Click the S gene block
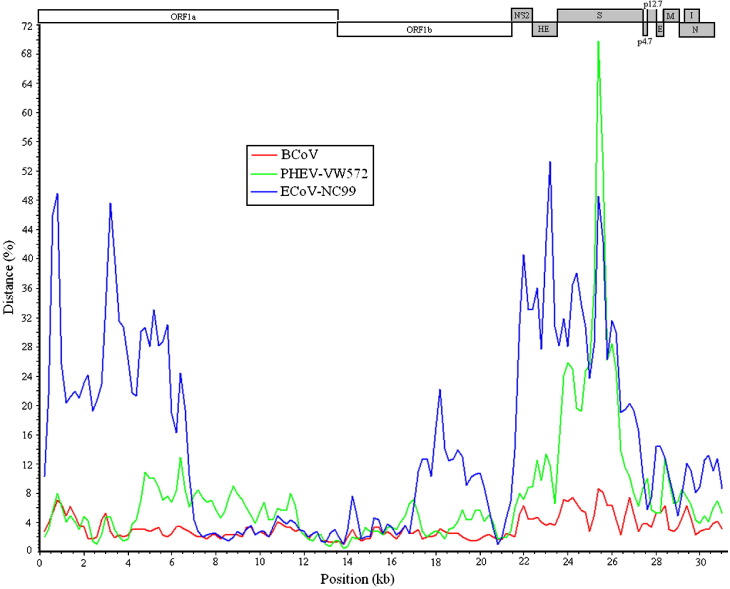Image resolution: width=730 pixels, height=589 pixels. (599, 16)
